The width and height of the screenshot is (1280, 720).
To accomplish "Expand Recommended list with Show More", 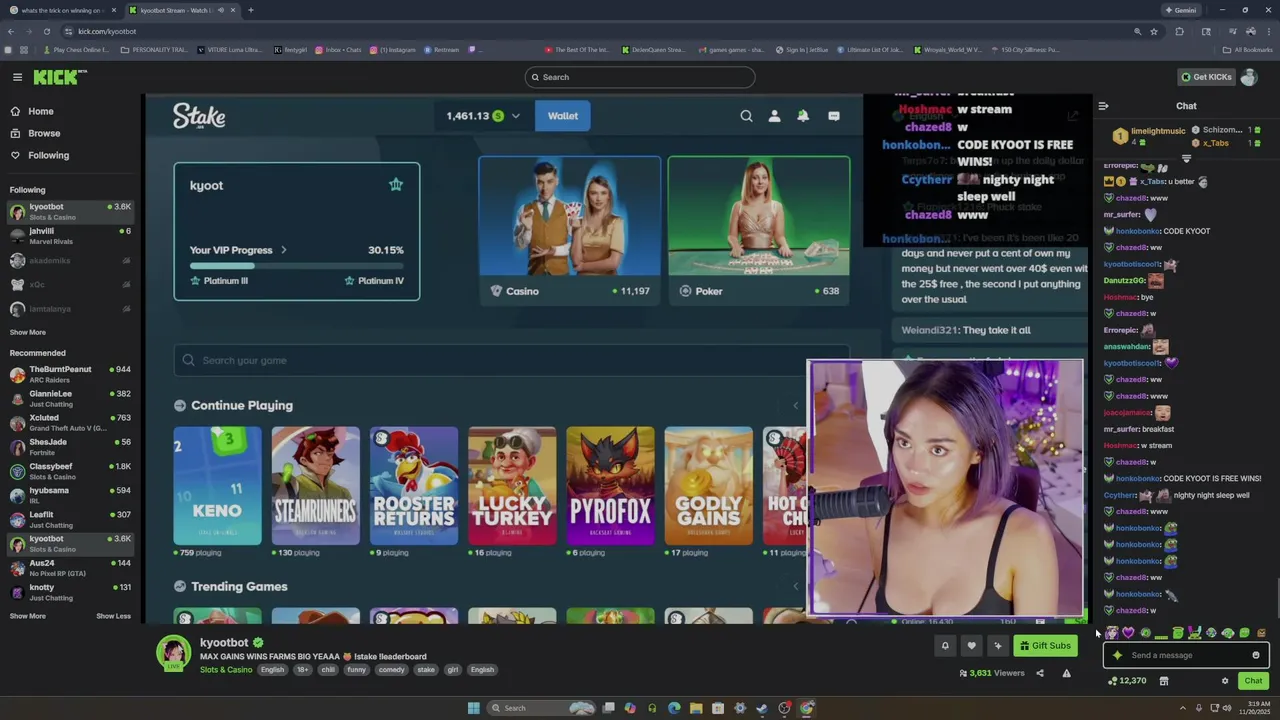I will [x=28, y=616].
